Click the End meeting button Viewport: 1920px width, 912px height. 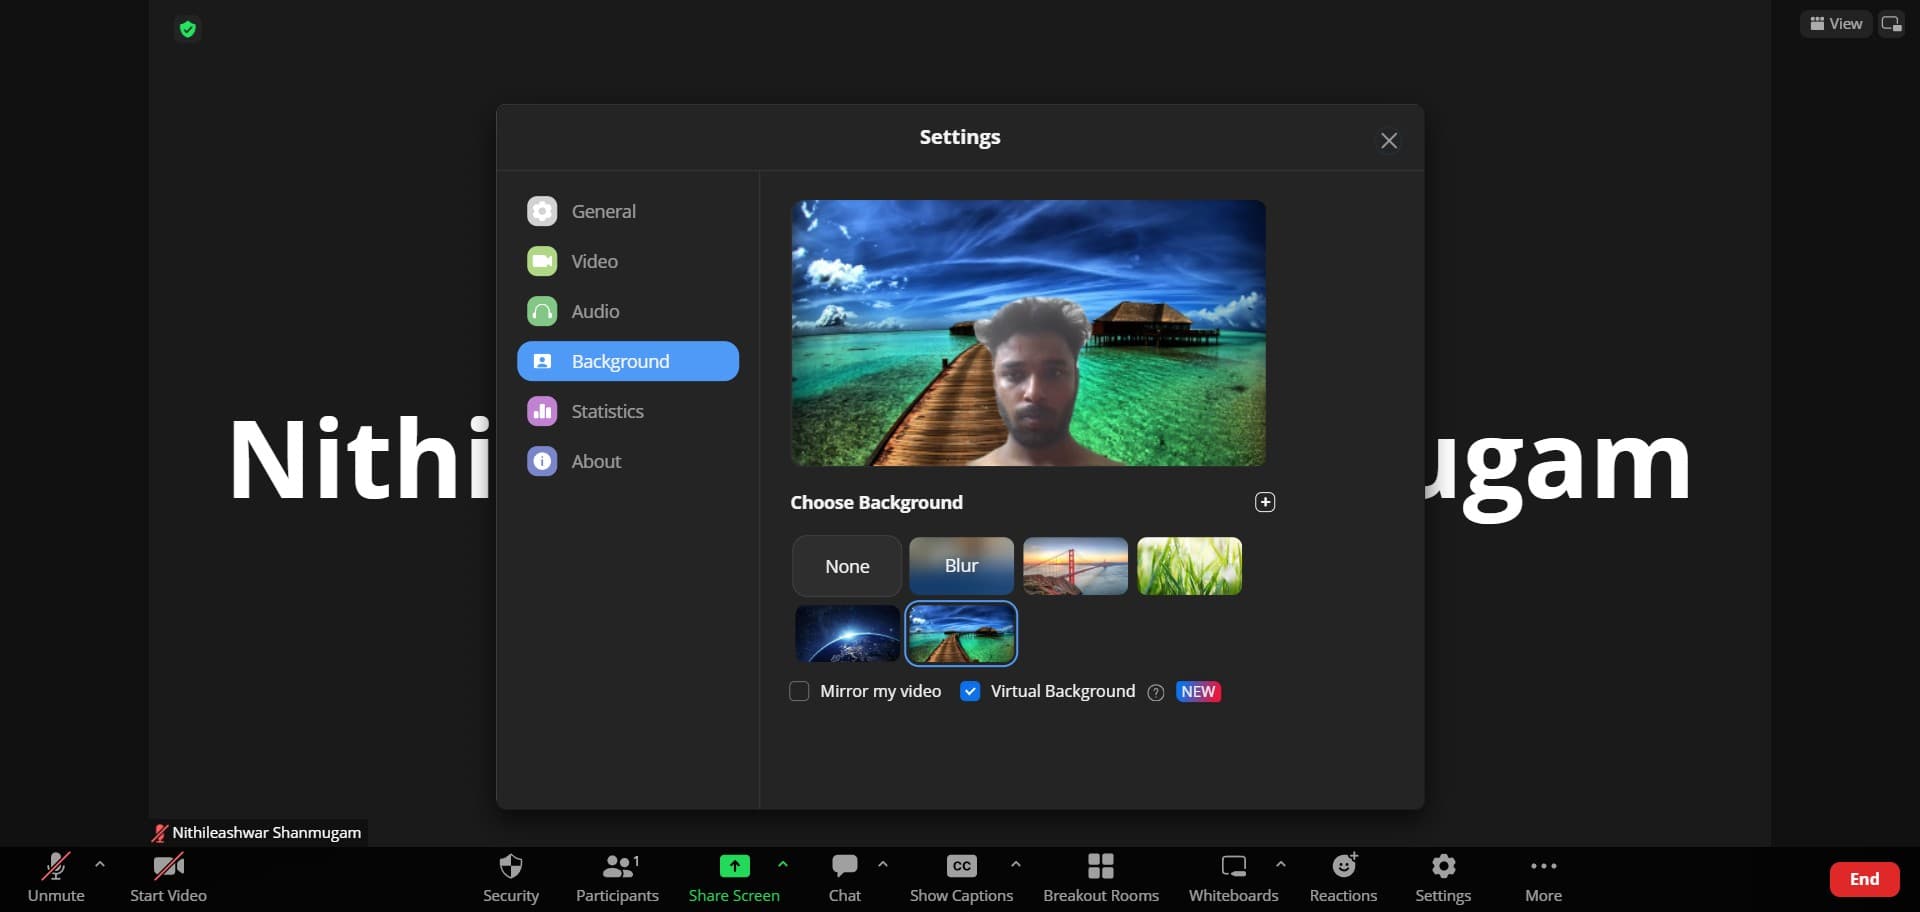point(1864,879)
